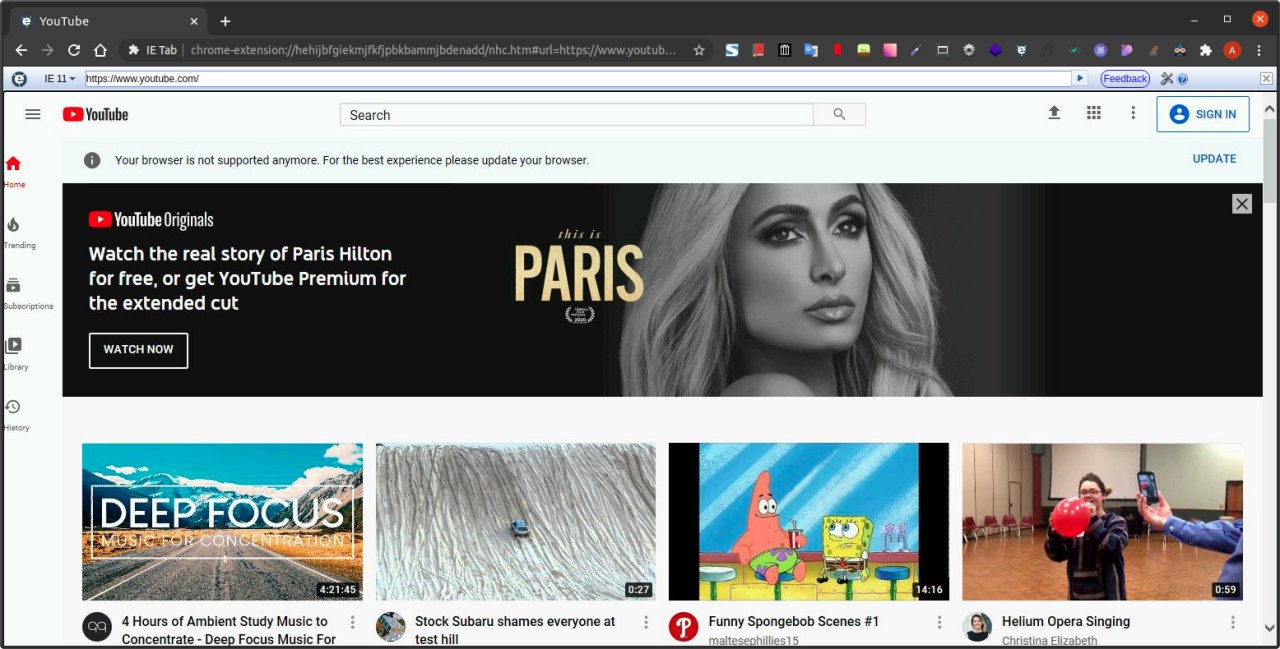Open Library in sidebar
The width and height of the screenshot is (1280, 649).
tap(15, 354)
